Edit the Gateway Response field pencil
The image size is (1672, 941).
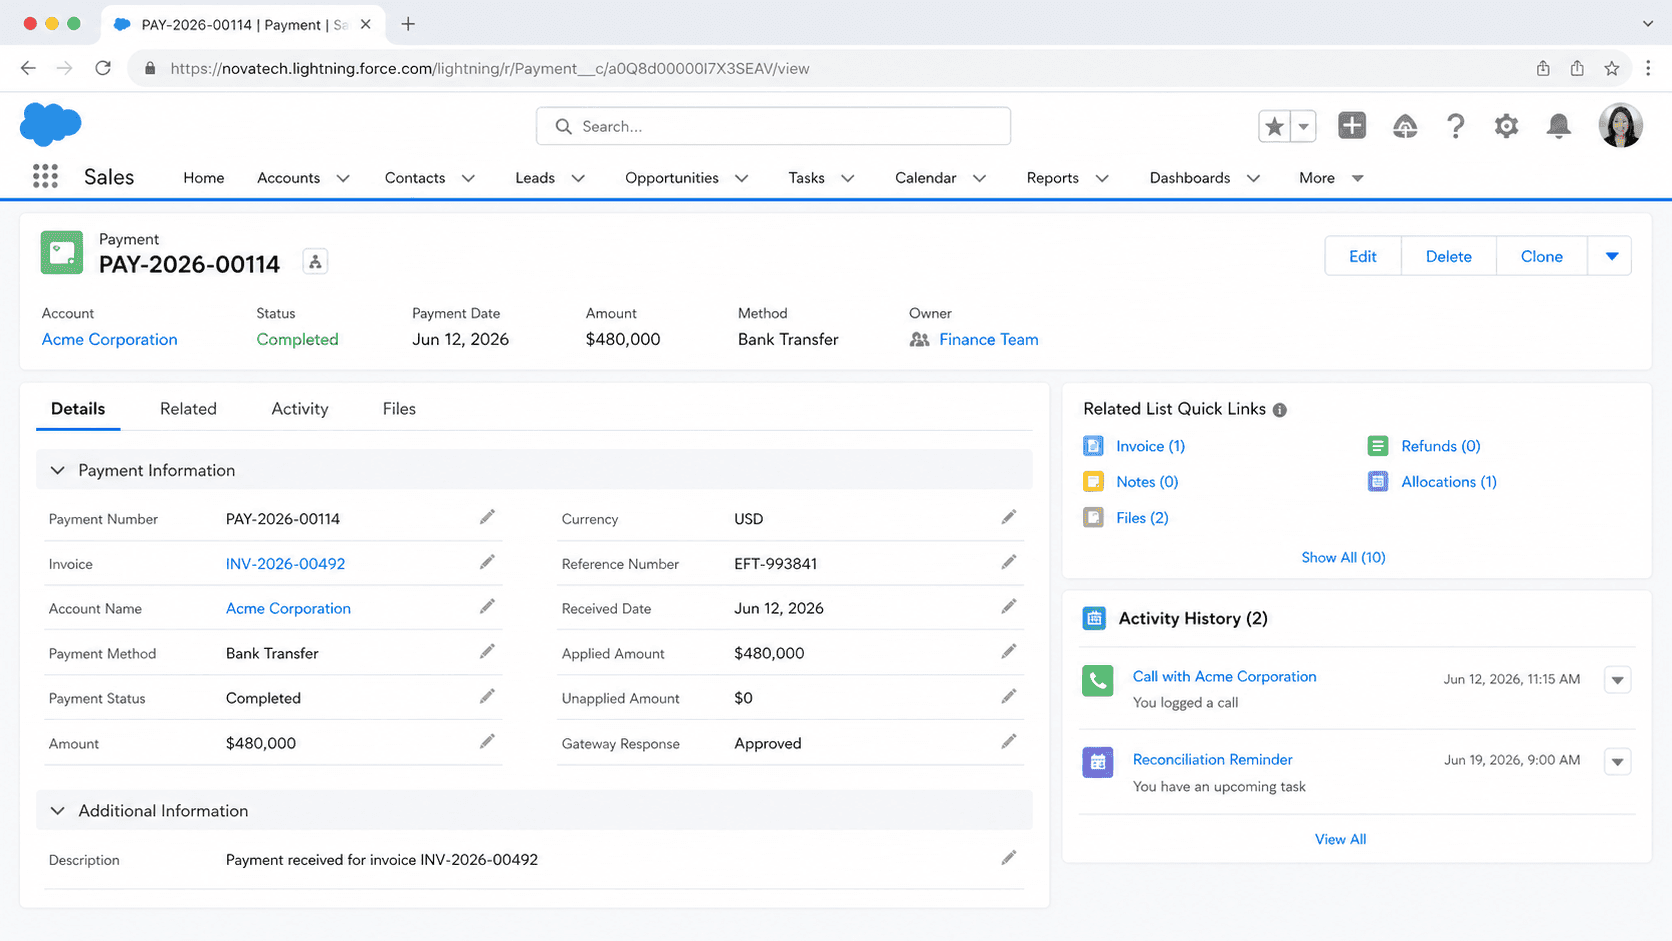1009,742
